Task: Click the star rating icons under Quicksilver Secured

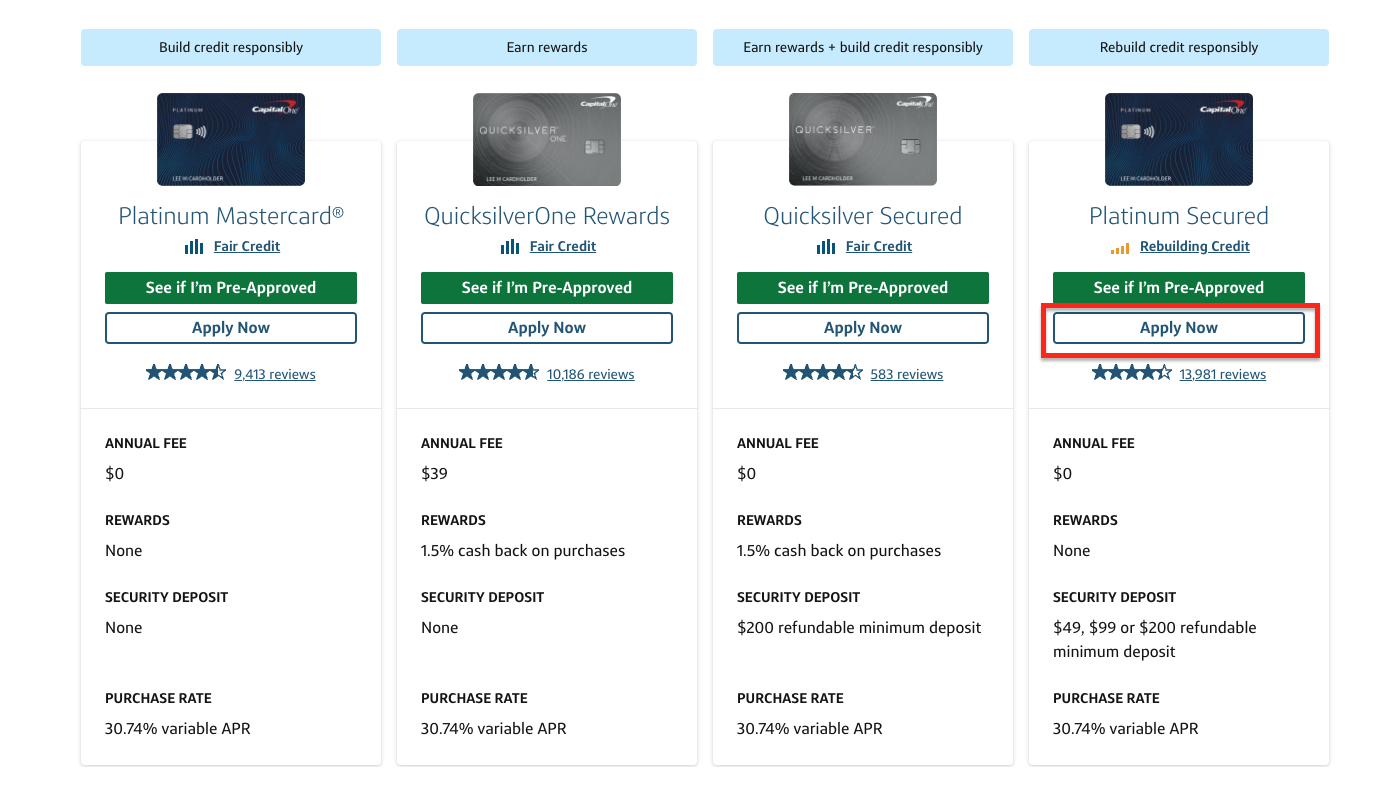Action: click(x=822, y=373)
